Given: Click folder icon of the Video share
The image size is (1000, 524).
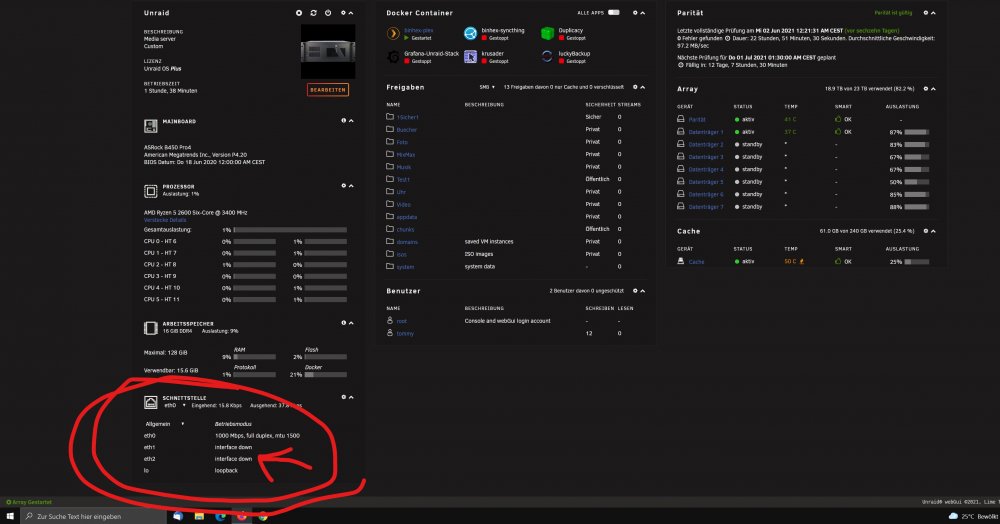Looking at the screenshot, I should pos(390,204).
